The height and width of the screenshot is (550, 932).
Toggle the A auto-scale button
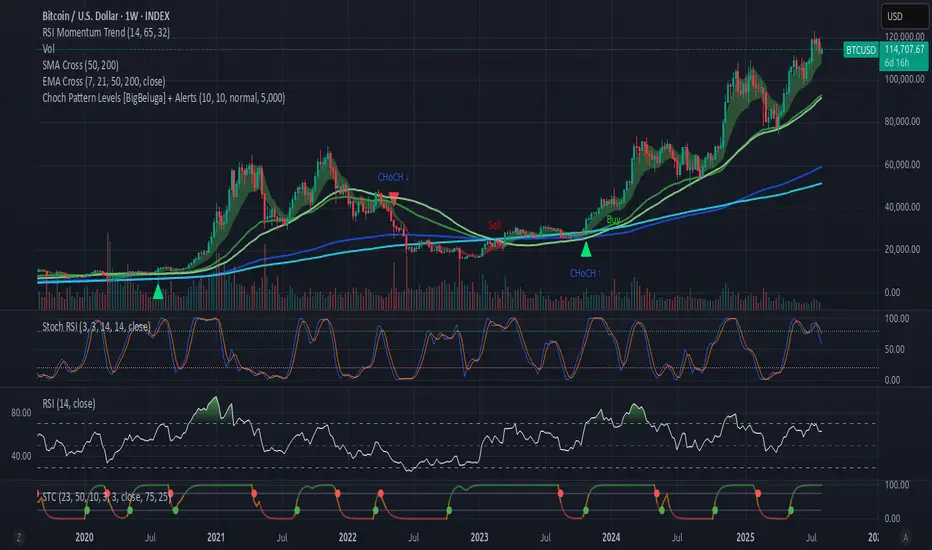905,538
